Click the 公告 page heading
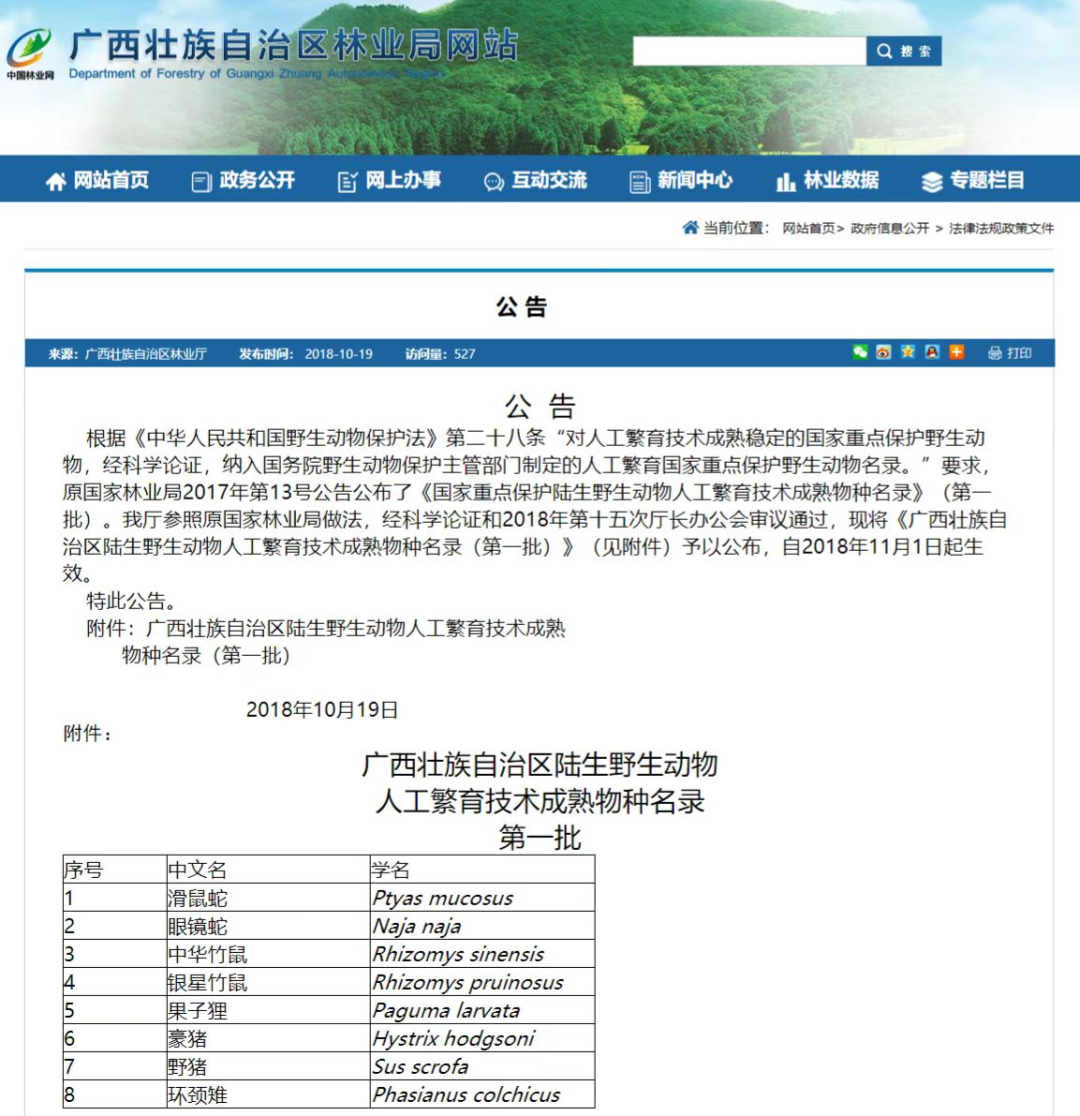The height and width of the screenshot is (1116, 1080). click(521, 307)
